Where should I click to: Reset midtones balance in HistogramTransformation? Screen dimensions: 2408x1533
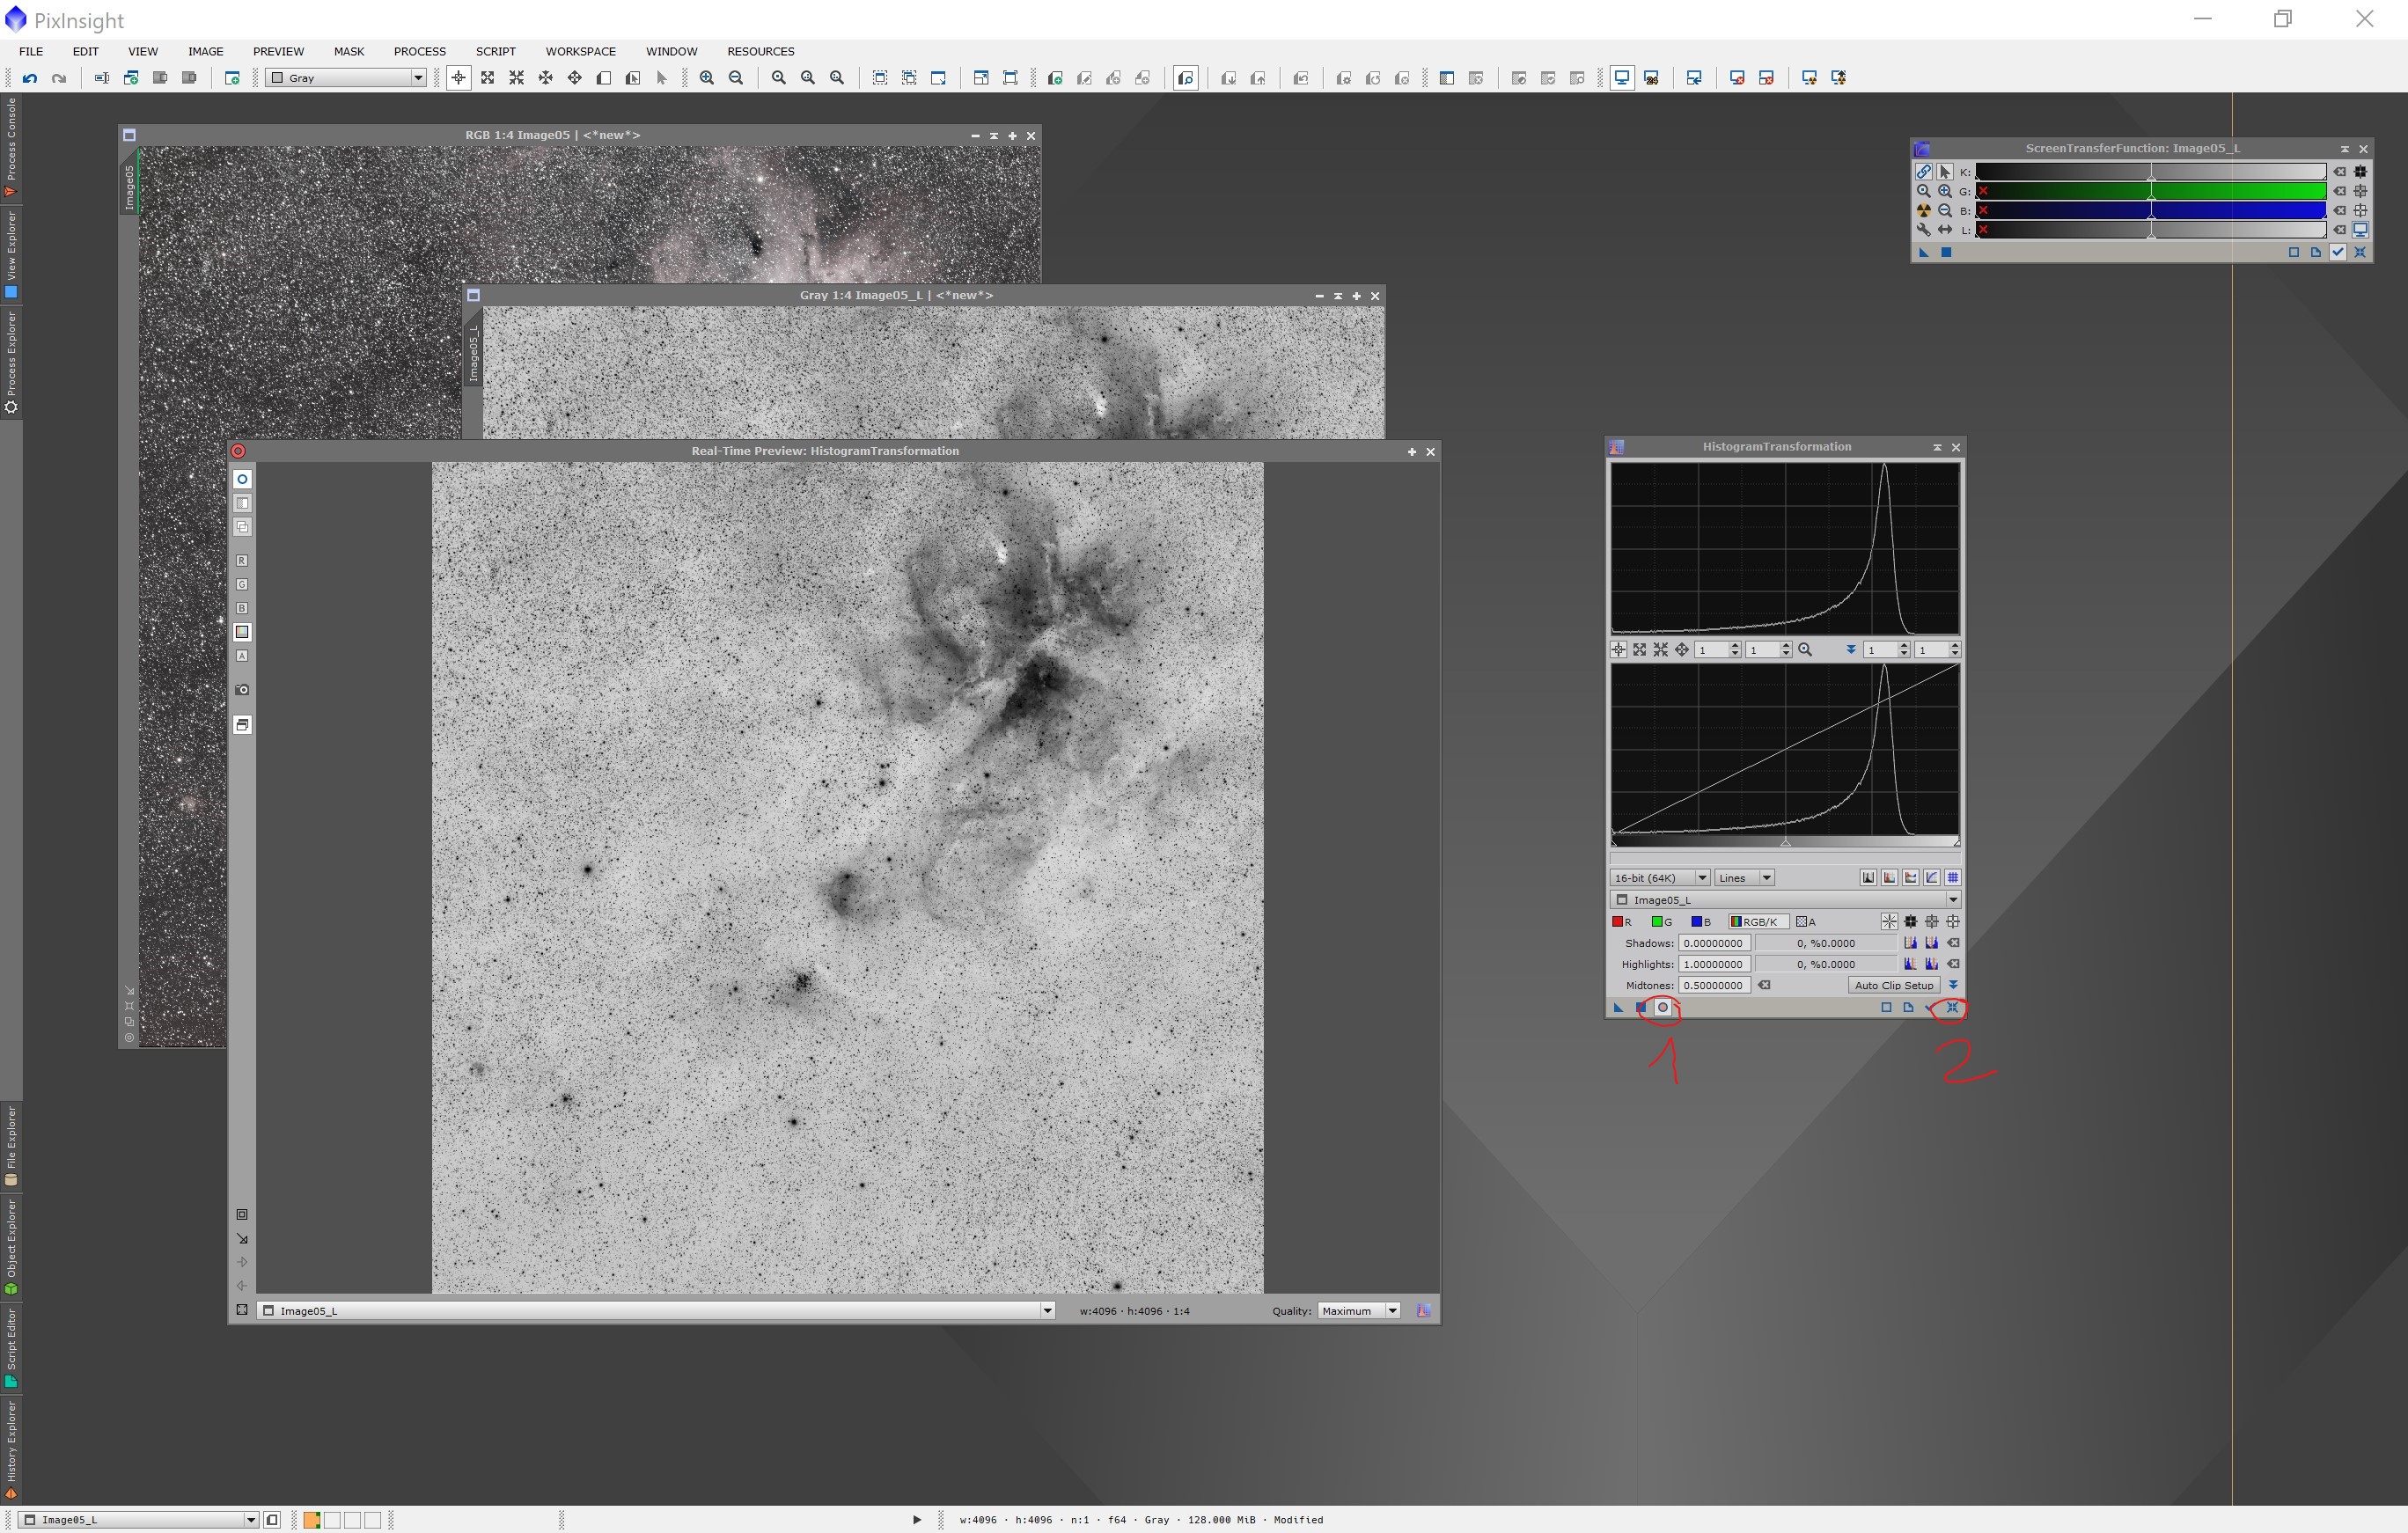coord(1765,985)
